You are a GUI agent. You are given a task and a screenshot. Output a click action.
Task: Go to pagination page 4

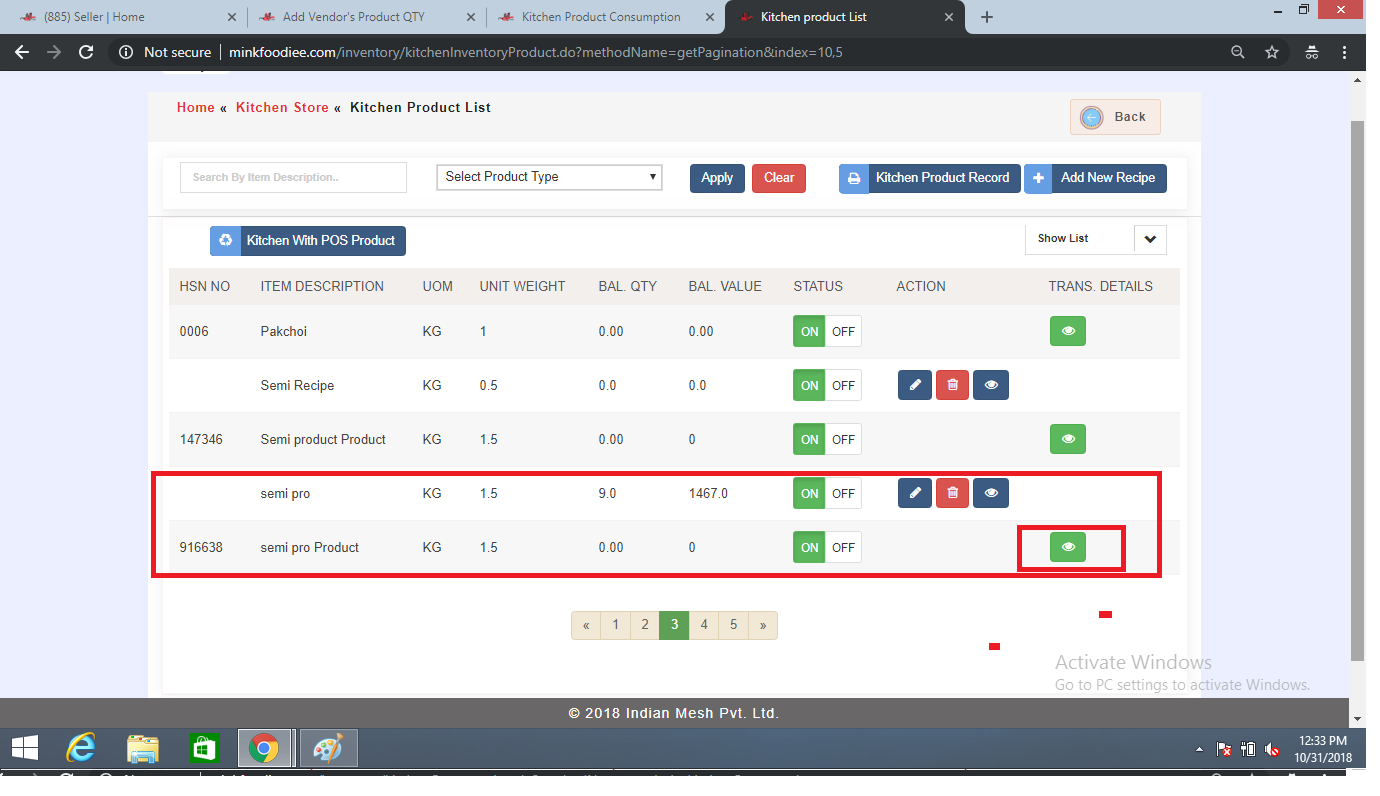704,625
